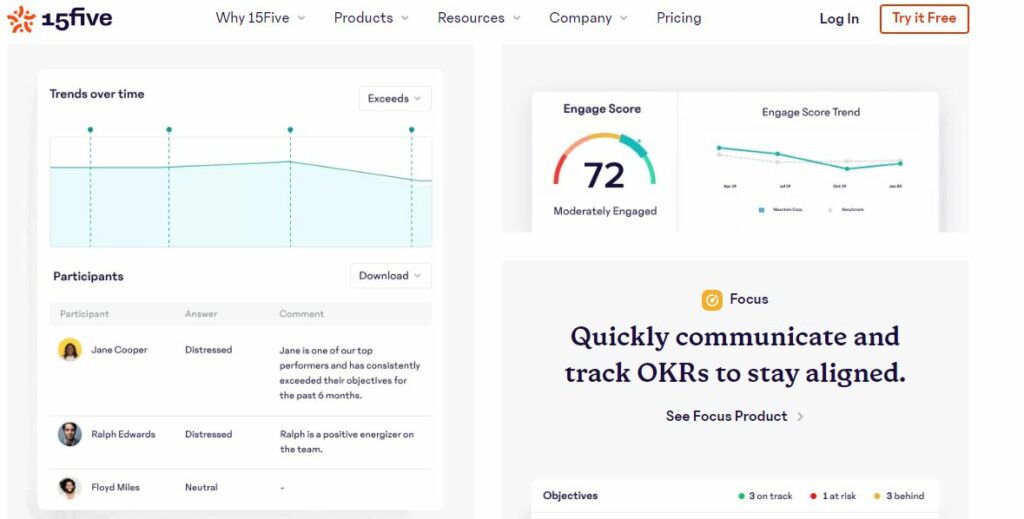1024x519 pixels.
Task: Click the chevron next to Products
Action: pyautogui.click(x=405, y=18)
